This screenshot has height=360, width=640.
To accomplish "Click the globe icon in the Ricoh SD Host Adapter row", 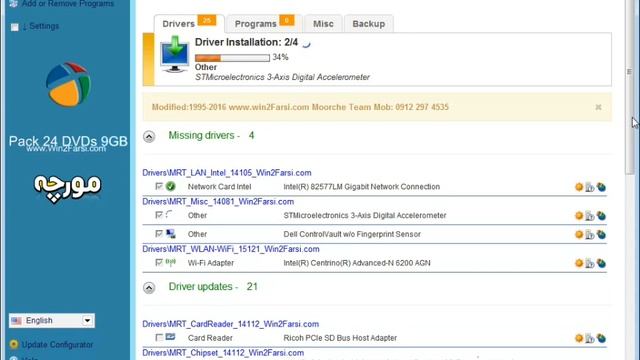I will (601, 338).
